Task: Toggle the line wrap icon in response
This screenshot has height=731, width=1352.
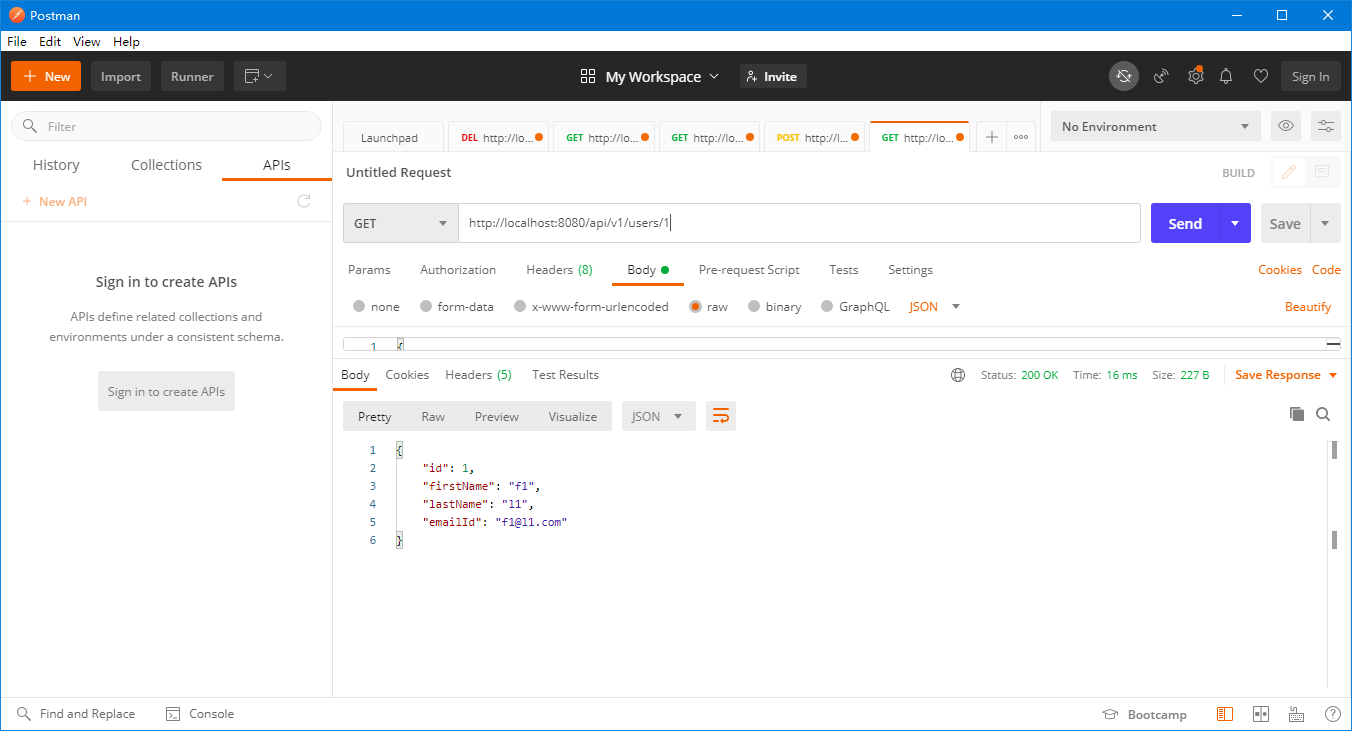Action: click(721, 416)
